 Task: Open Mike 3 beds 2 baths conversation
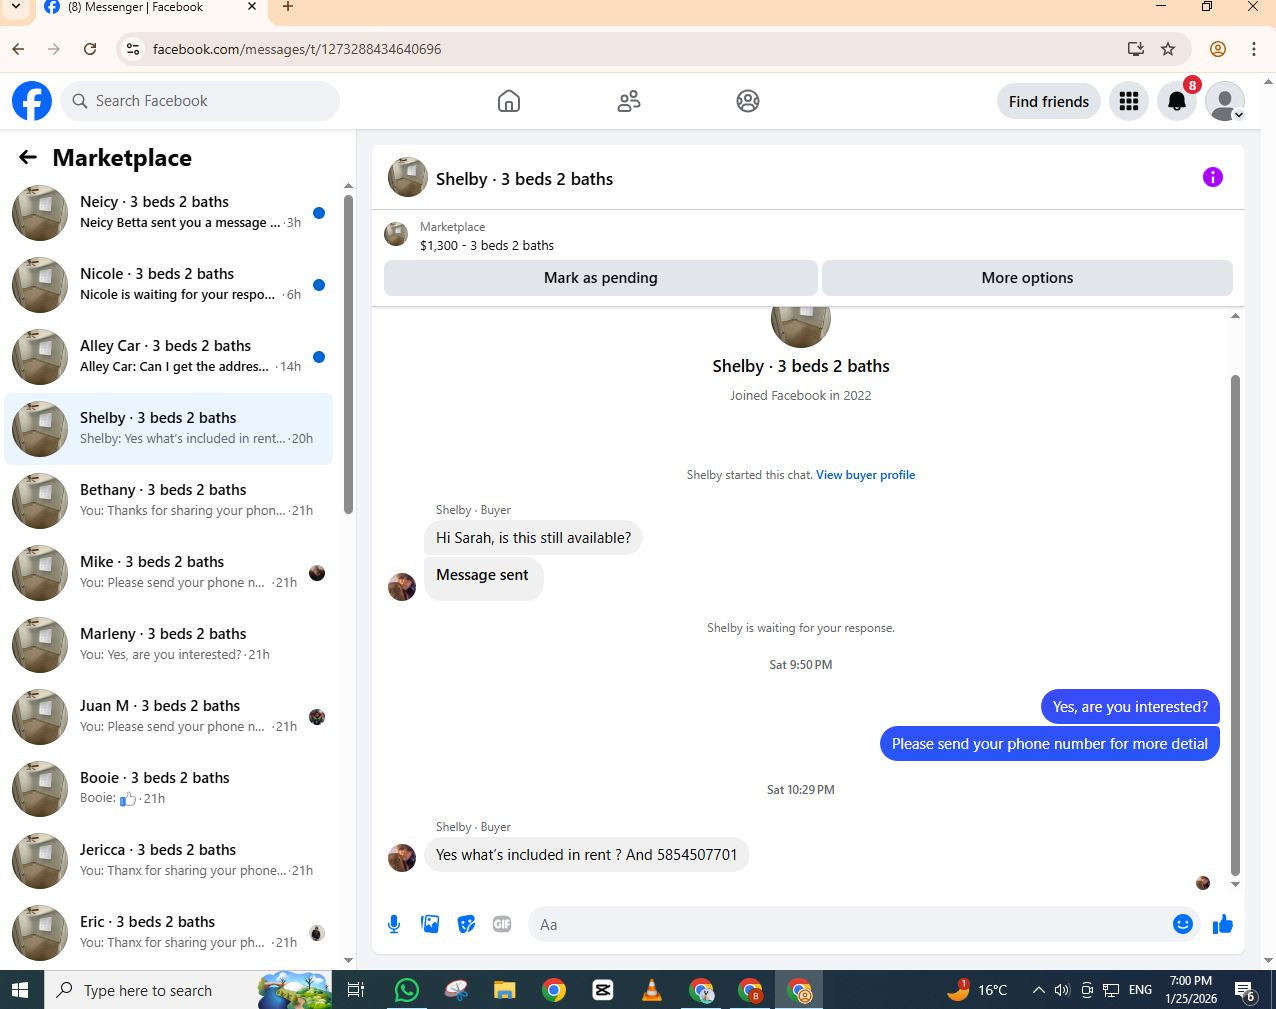pos(168,573)
